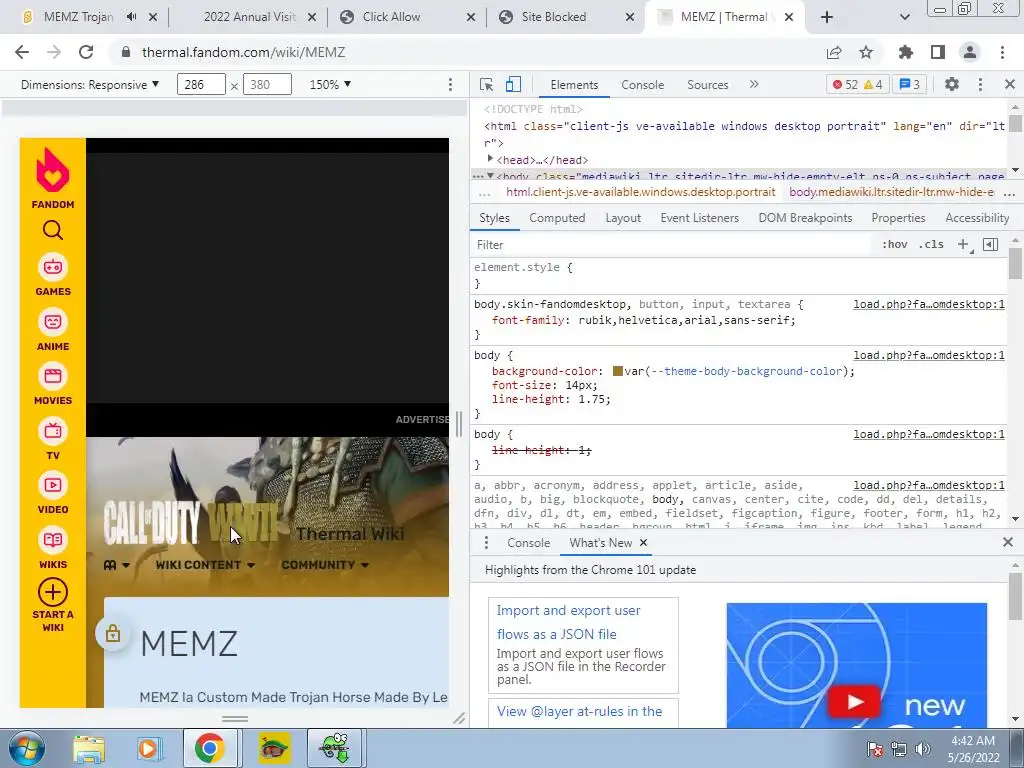Open the Properties tab

(898, 218)
